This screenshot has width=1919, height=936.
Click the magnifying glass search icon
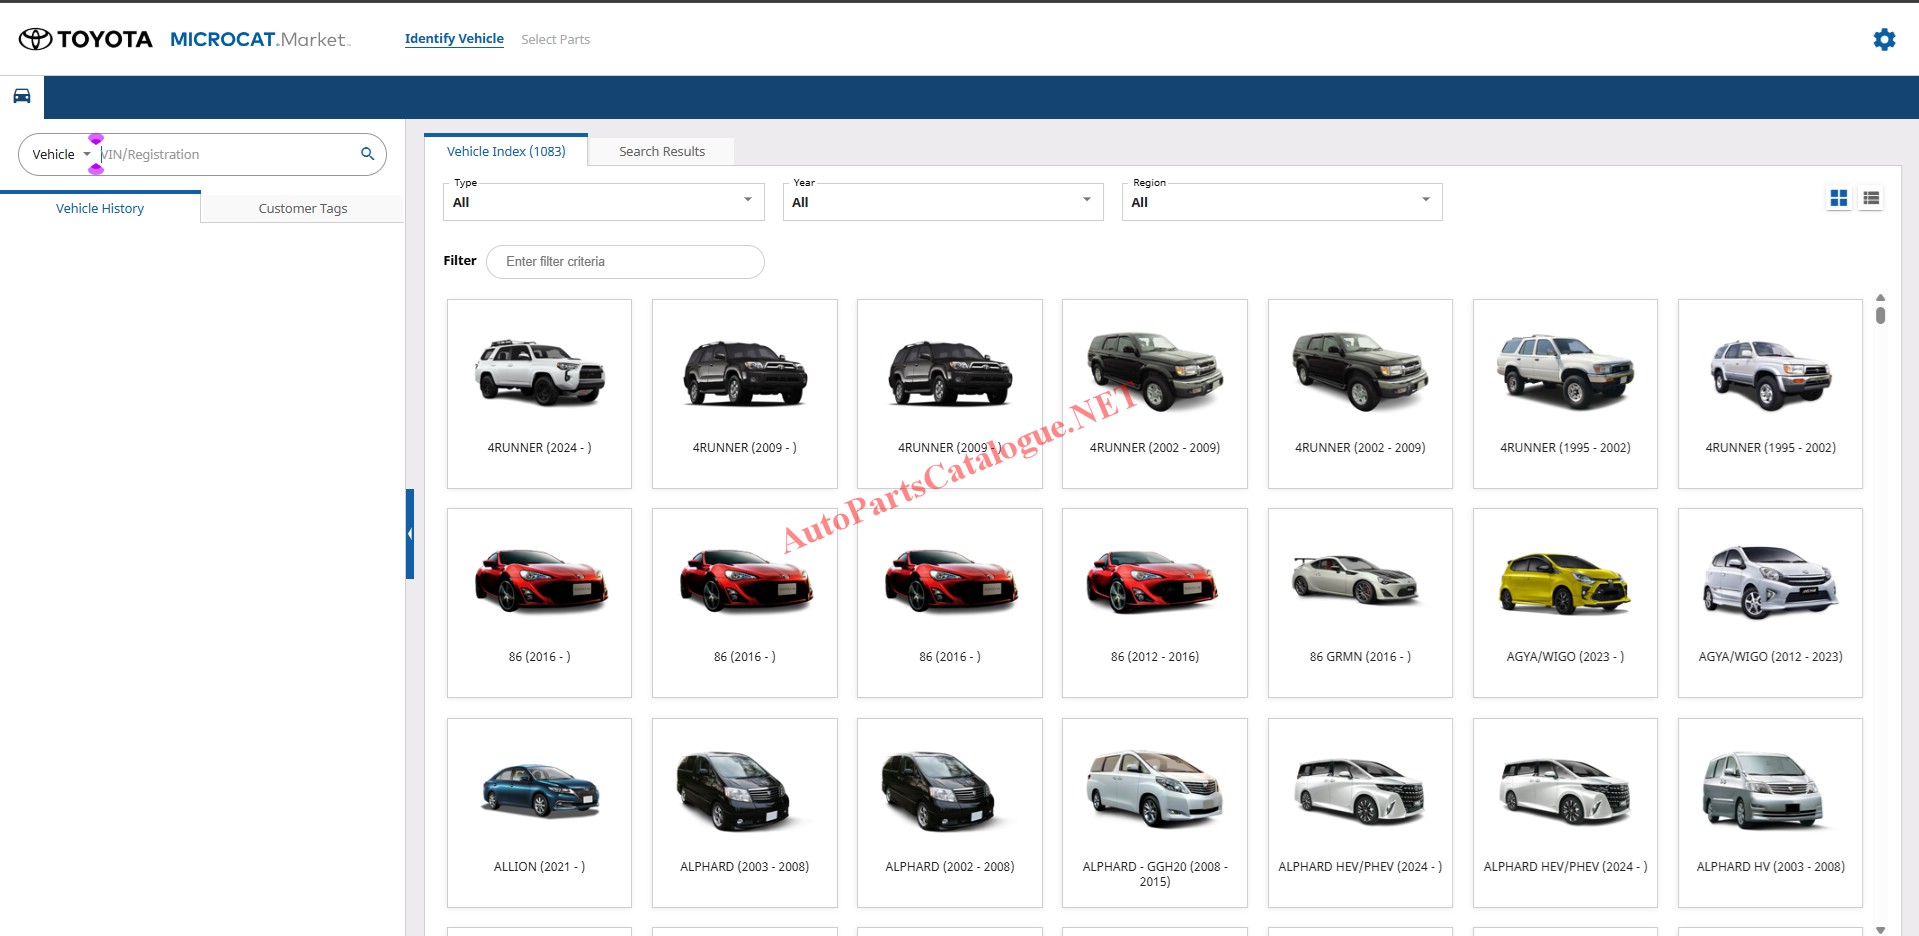click(367, 154)
